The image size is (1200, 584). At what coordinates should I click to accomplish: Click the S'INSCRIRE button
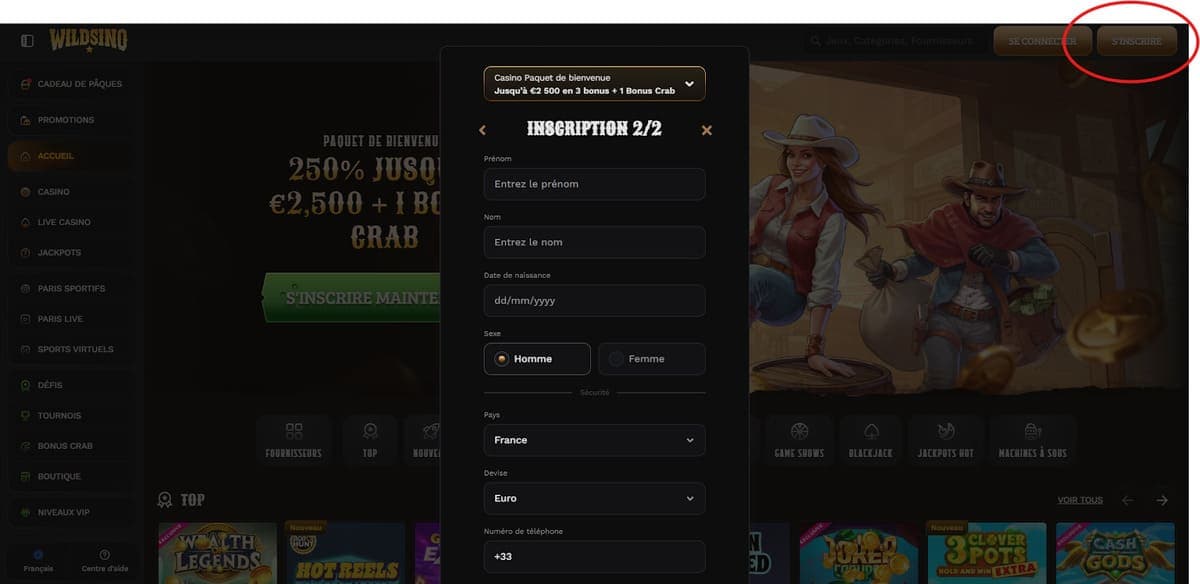[1137, 41]
